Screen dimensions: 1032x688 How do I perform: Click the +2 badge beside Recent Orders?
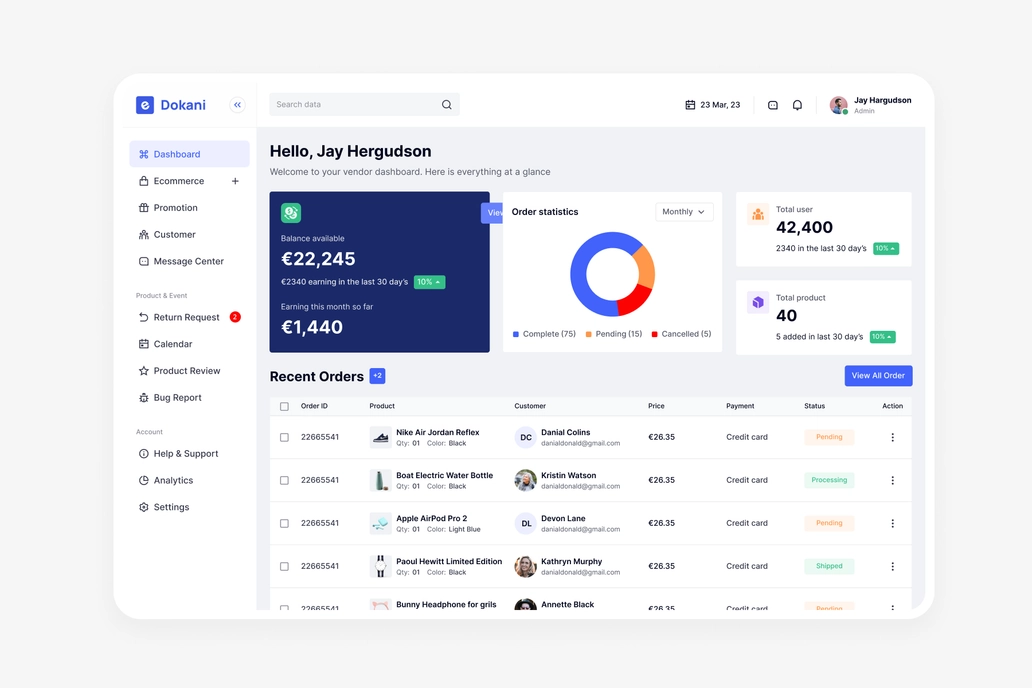pos(377,376)
